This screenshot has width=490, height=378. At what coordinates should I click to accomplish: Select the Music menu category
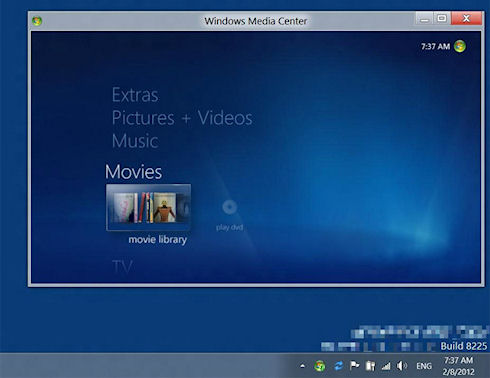pyautogui.click(x=135, y=141)
